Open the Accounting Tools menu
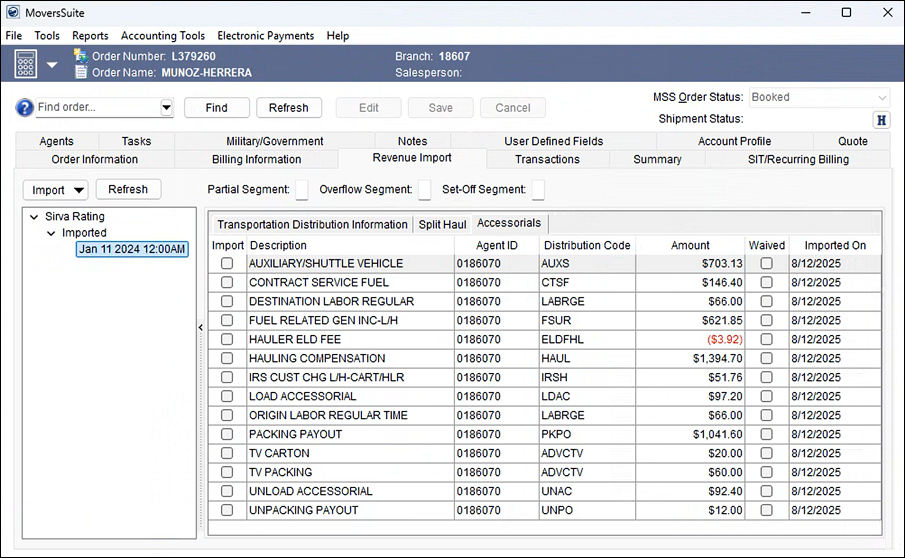 point(163,36)
